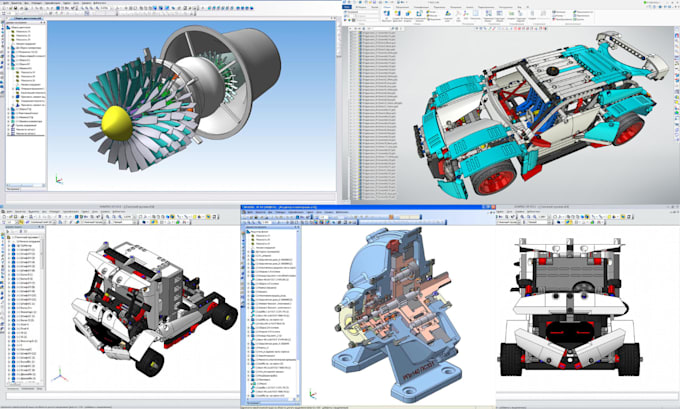The width and height of the screenshot is (680, 409).
Task: Open the Вид menu in the bottom-left window
Action: [x=44, y=212]
